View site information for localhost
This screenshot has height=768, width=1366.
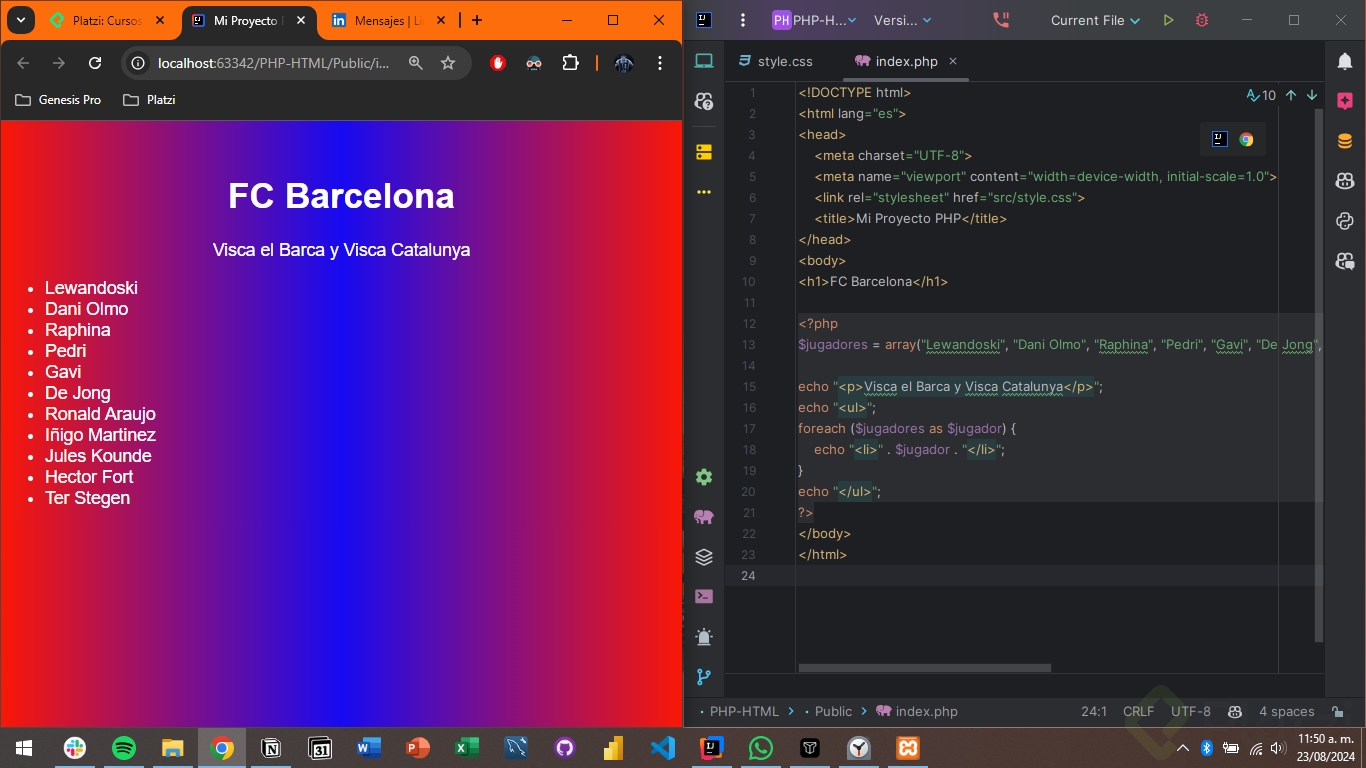point(139,63)
